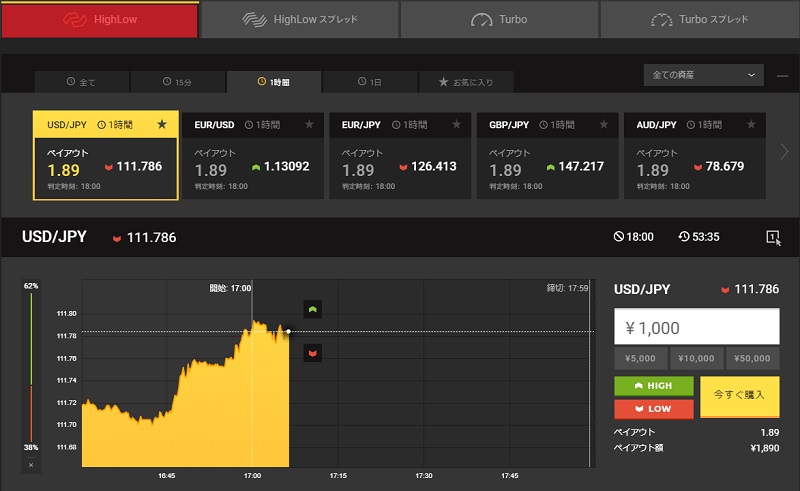Image resolution: width=800 pixels, height=491 pixels.
Task: Filter by 全て time tab
Action: click(x=82, y=82)
